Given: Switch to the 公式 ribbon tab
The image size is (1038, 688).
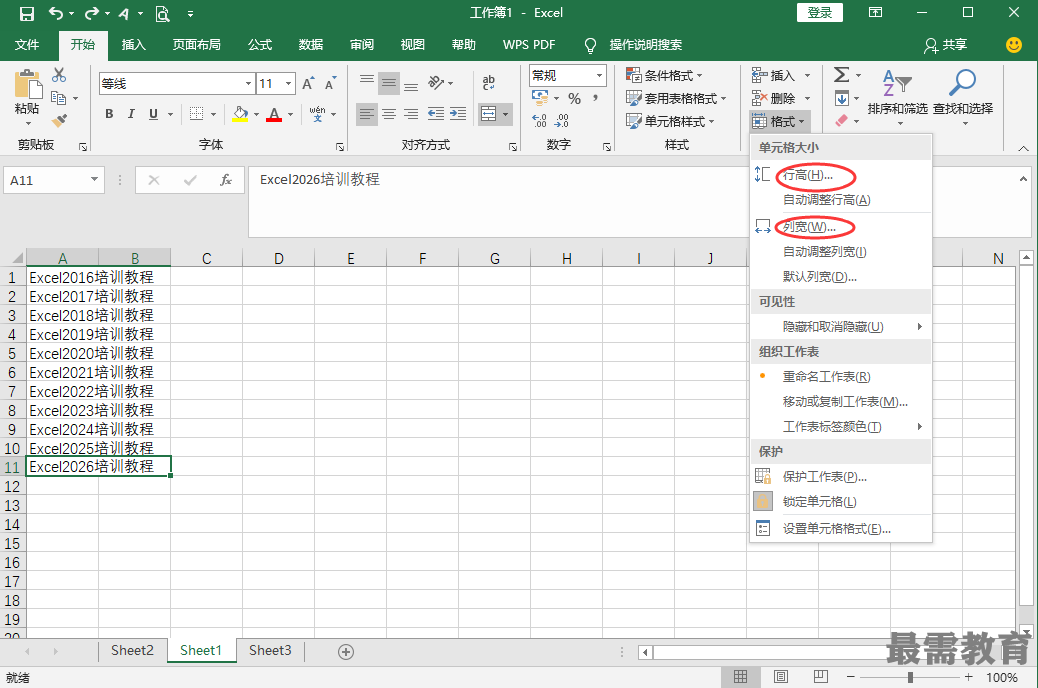Looking at the screenshot, I should tap(260, 44).
